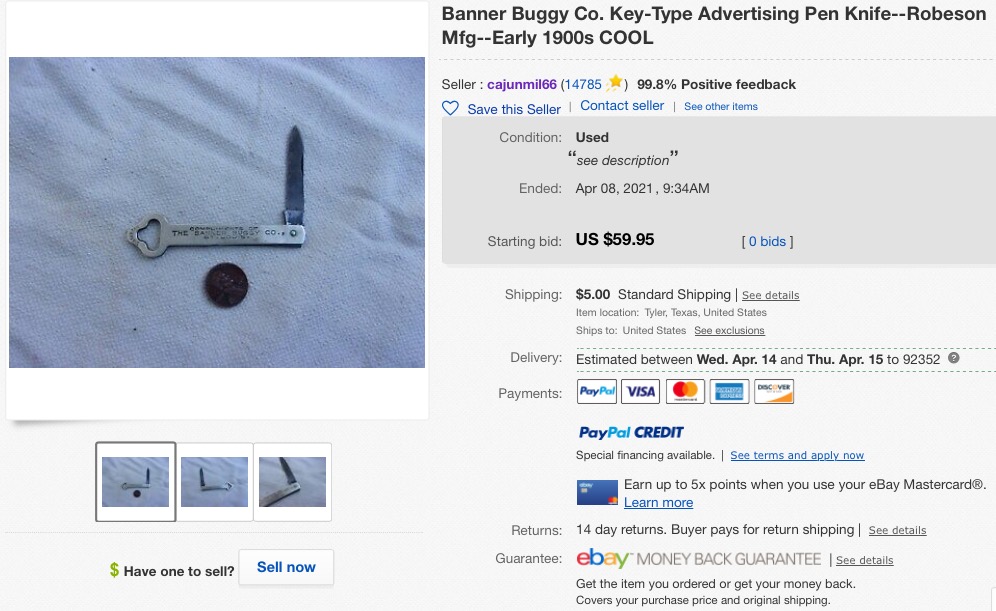This screenshot has width=996, height=611.
Task: Click Learn more about eBay Mastercard
Action: 658,502
